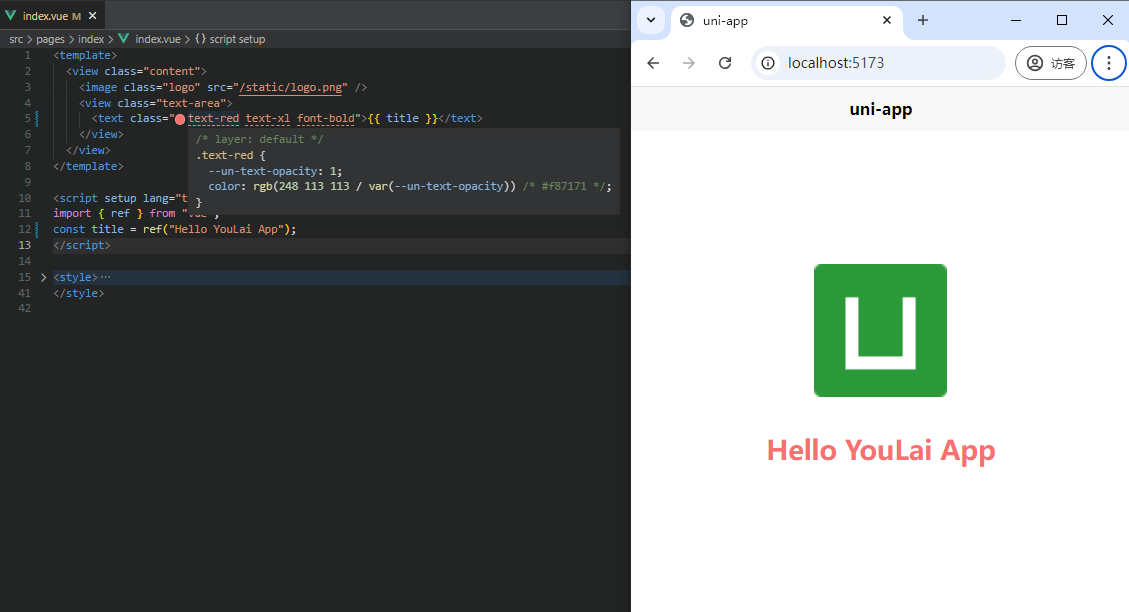1129x612 pixels.
Task: View site information icon in address bar
Action: pyautogui.click(x=768, y=63)
